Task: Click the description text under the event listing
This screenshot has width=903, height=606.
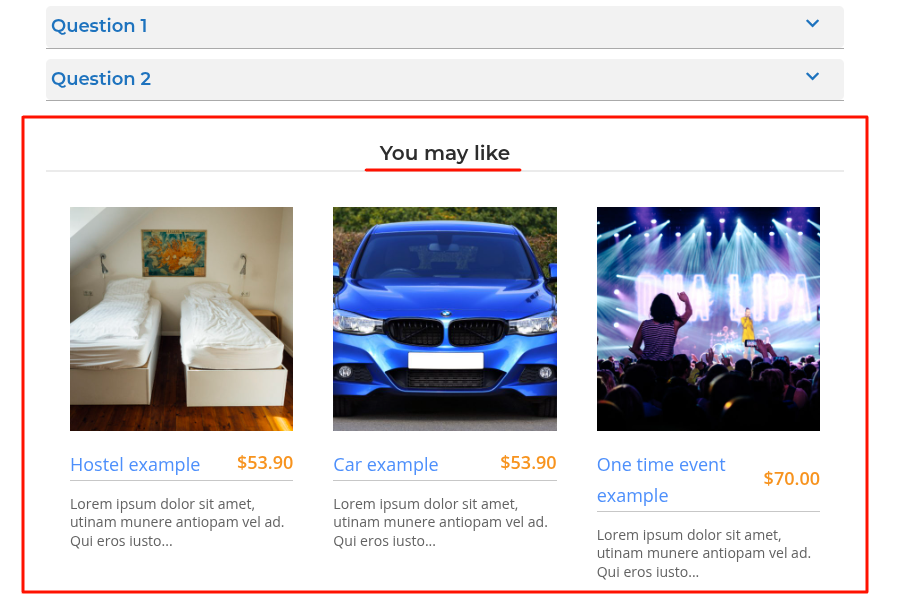Action: 703,553
